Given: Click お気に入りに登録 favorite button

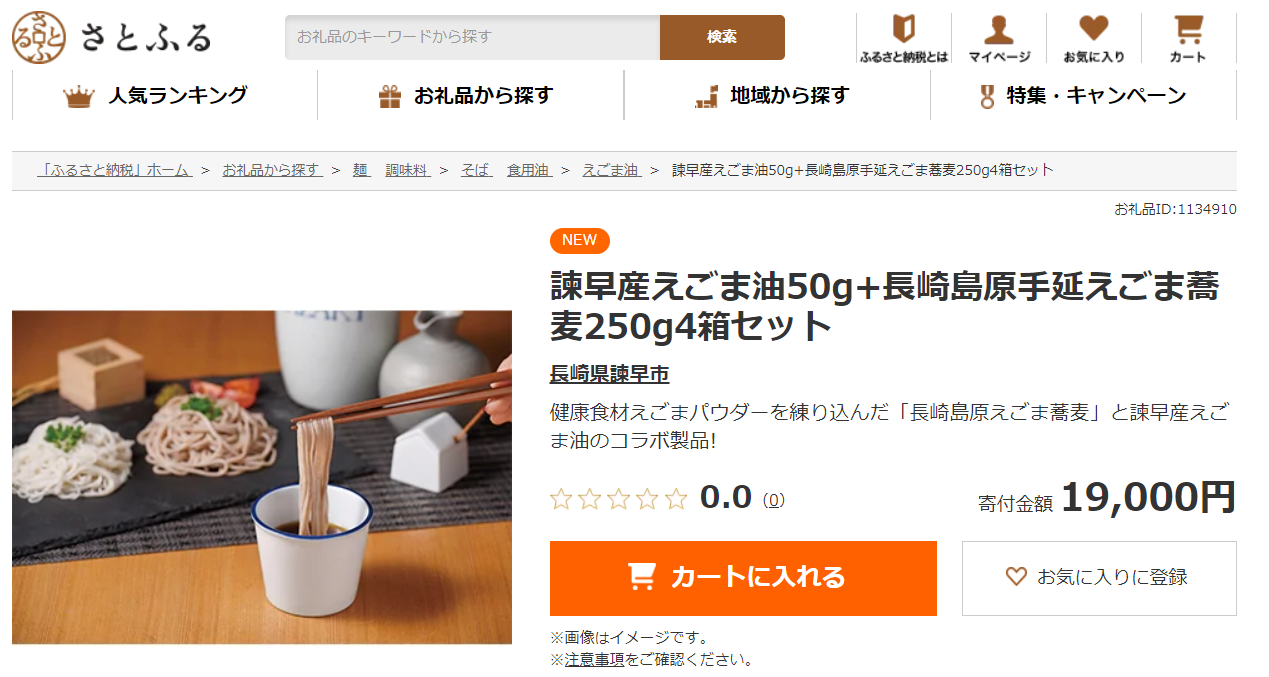Looking at the screenshot, I should [1099, 578].
